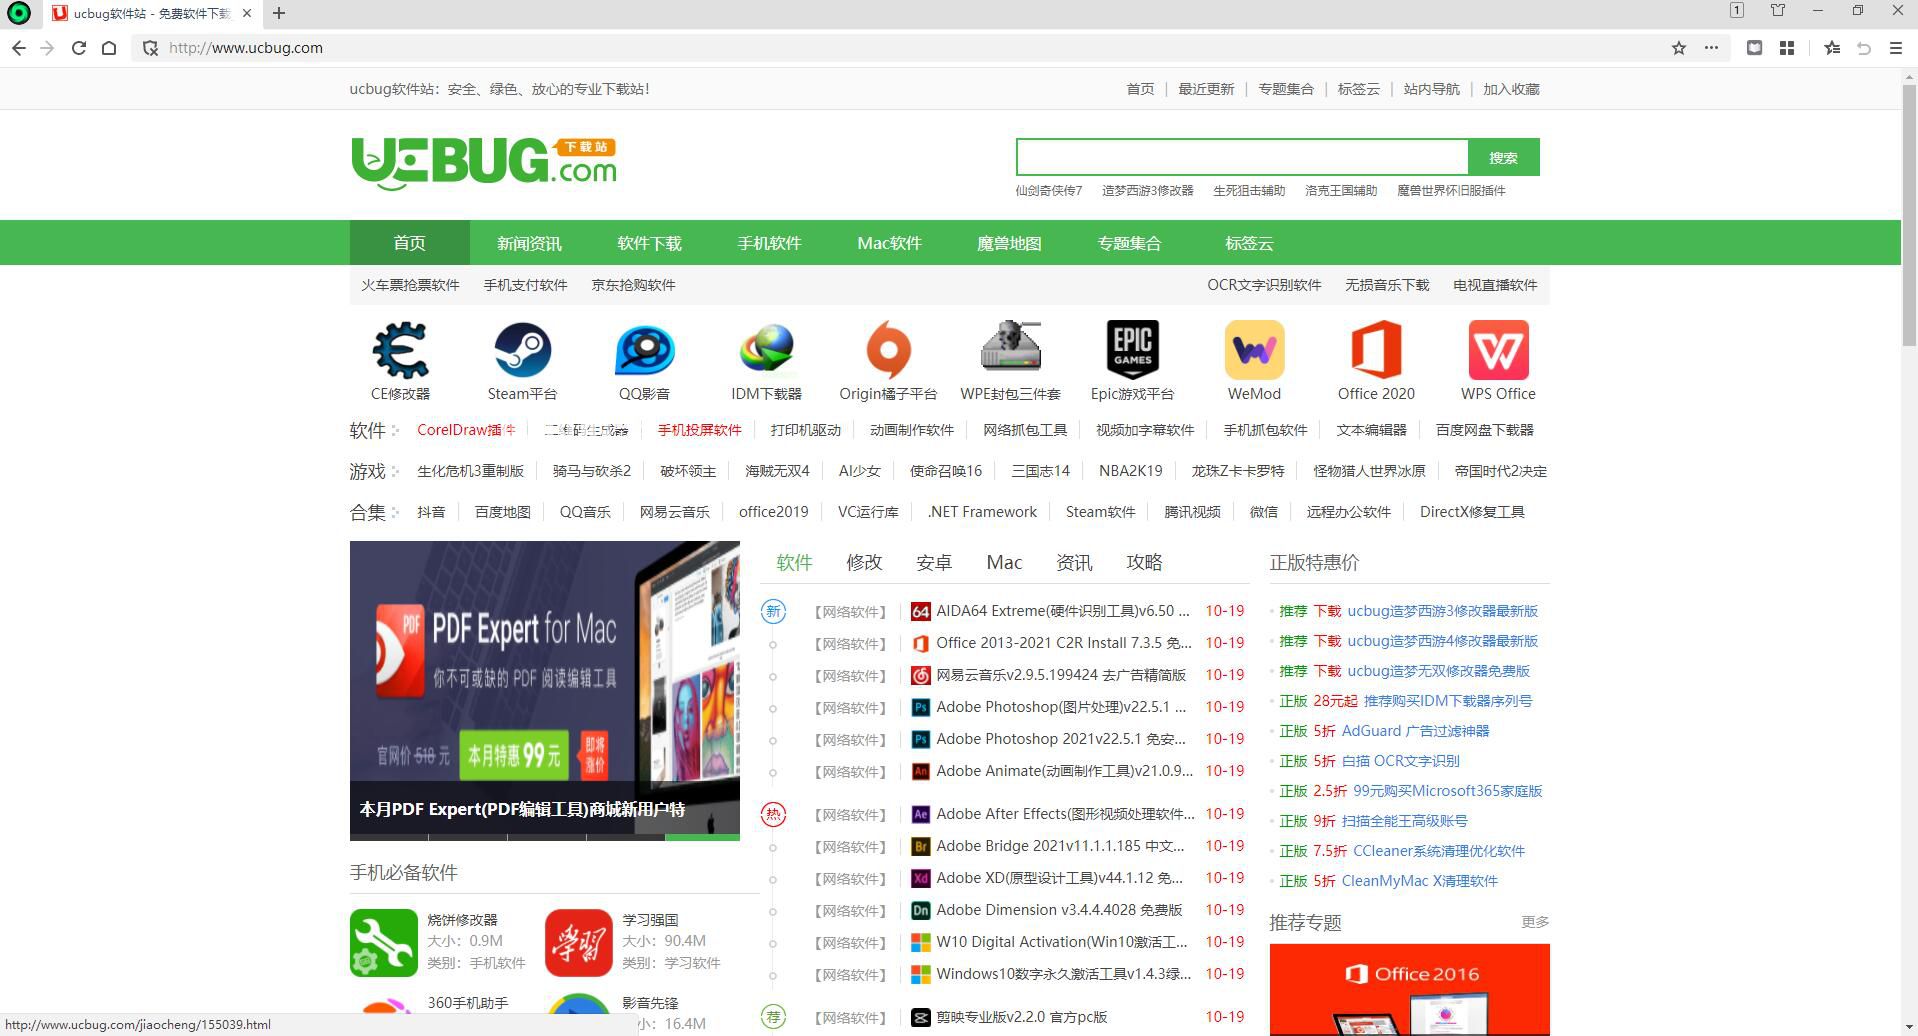Open the WeMod icon

1254,350
